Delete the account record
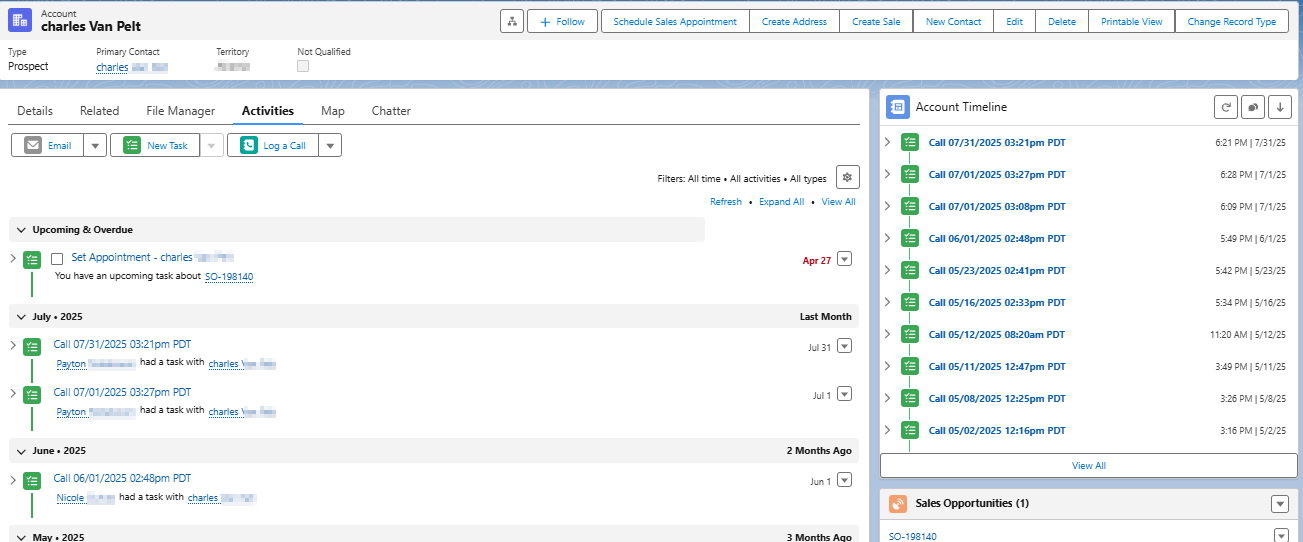This screenshot has height=542, width=1303. [x=1062, y=21]
